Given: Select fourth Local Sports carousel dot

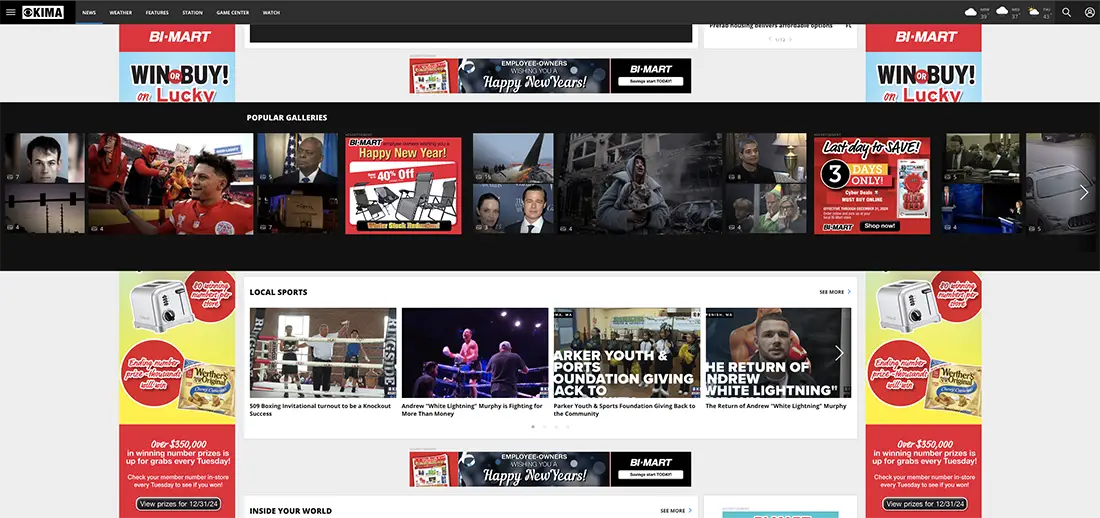Looking at the screenshot, I should [568, 427].
